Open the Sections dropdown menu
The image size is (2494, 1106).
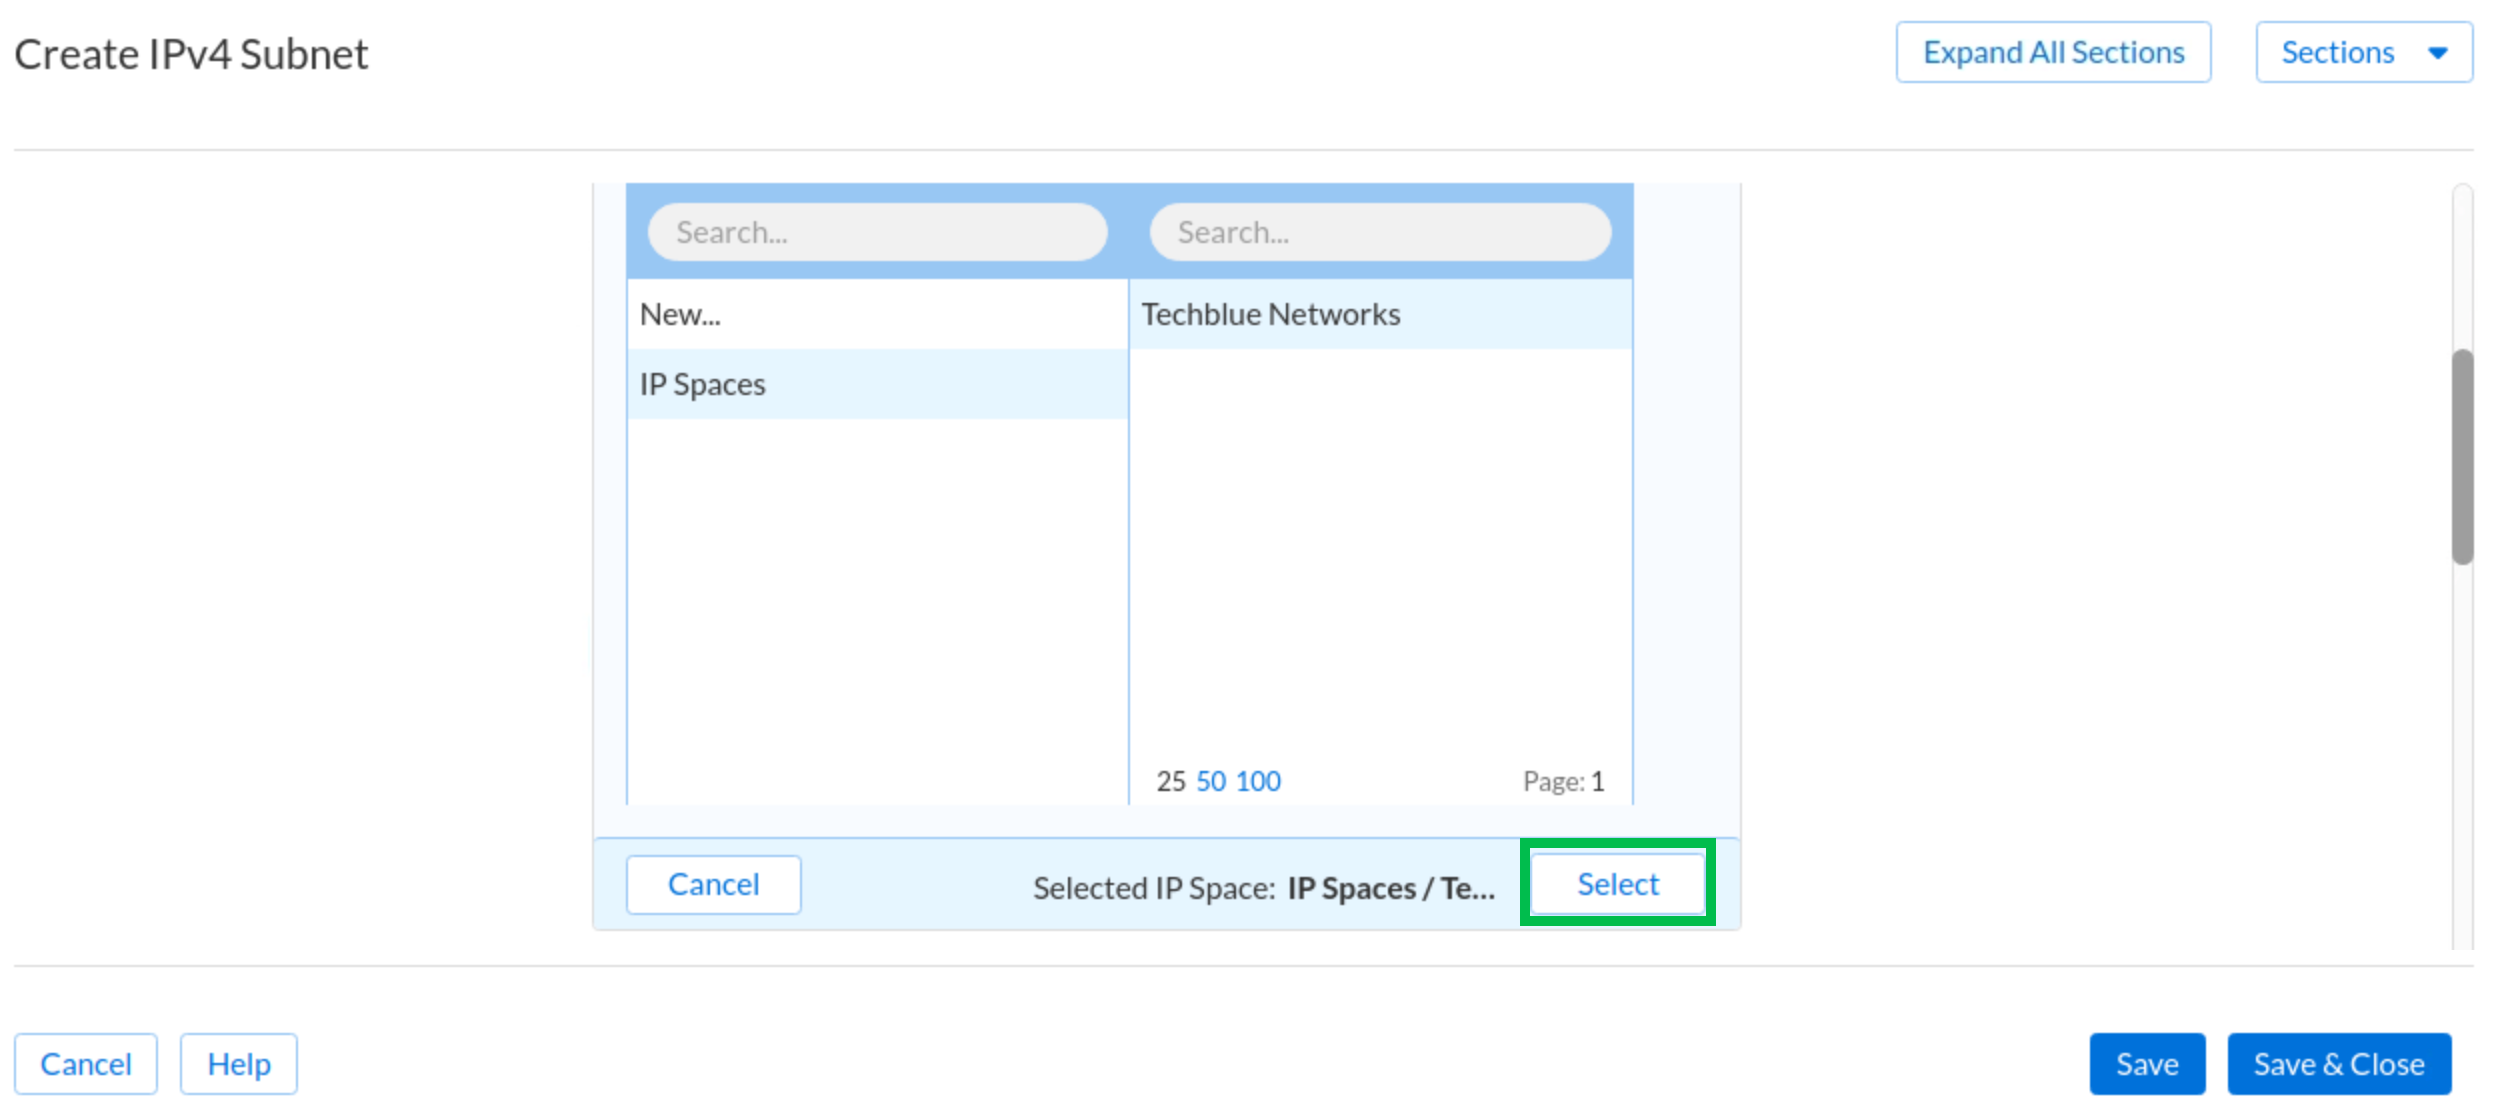pos(2338,53)
